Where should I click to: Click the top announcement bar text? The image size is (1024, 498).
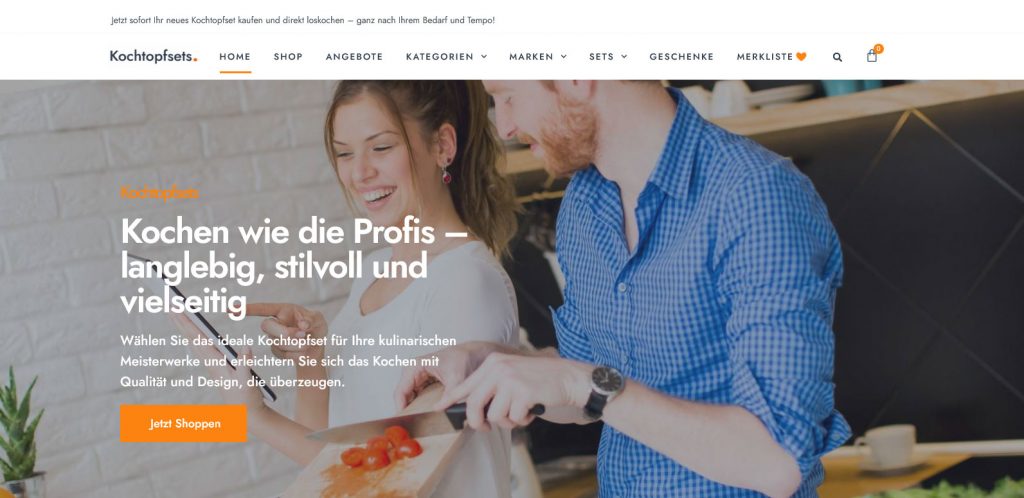303,20
